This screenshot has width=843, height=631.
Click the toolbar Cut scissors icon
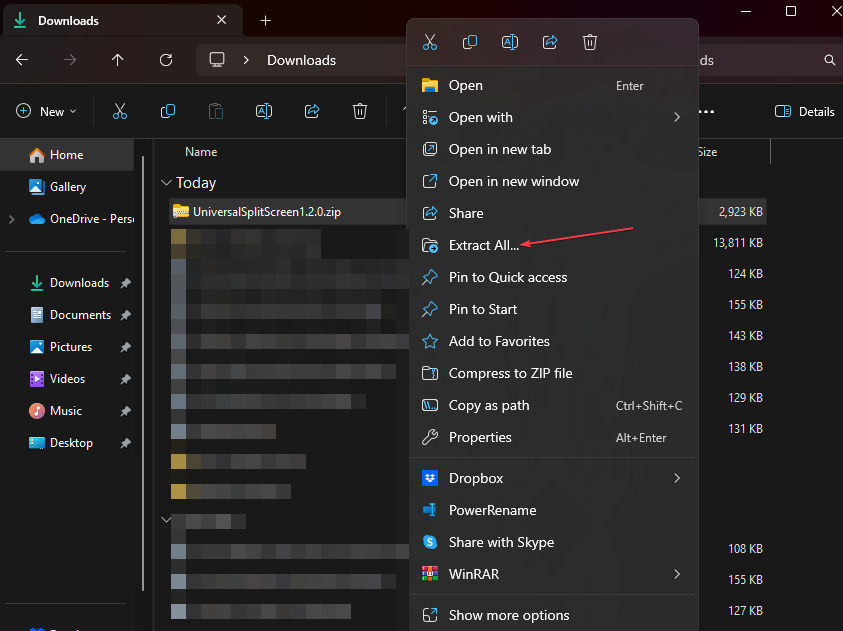[x=120, y=111]
